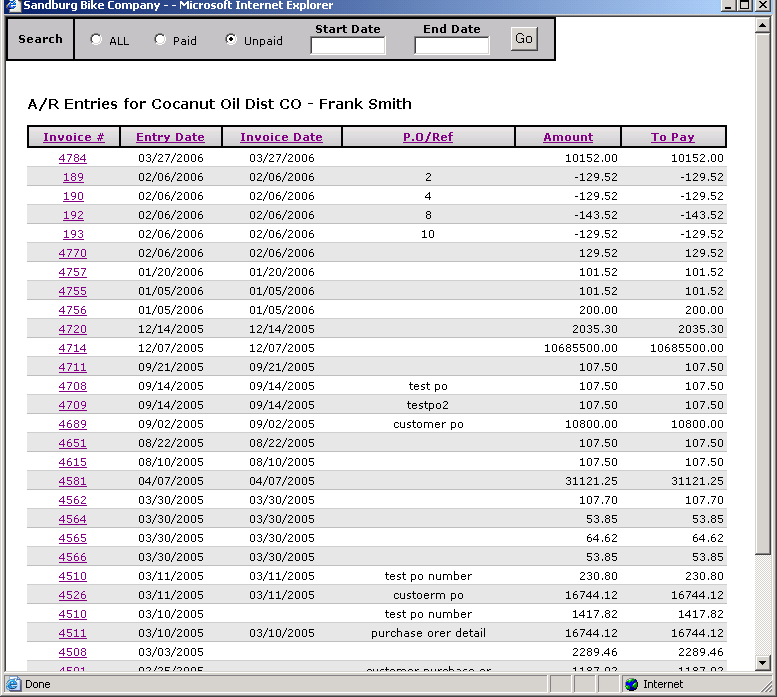The width and height of the screenshot is (777, 697).
Task: Open invoice 4714 link
Action: pos(73,348)
